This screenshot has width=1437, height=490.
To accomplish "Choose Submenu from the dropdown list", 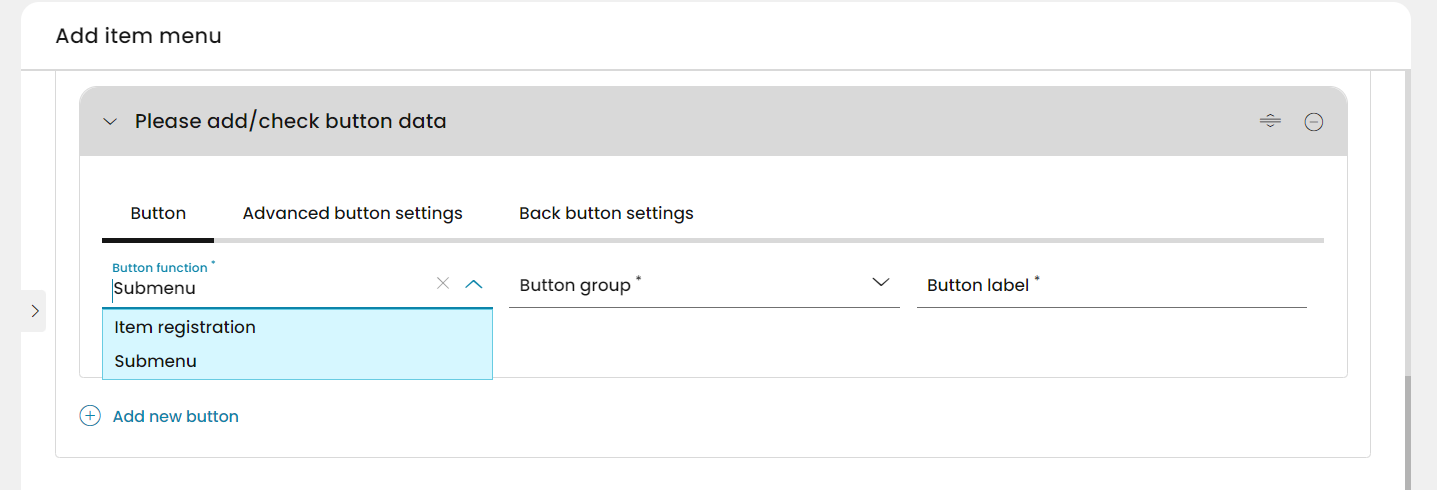I will 297,361.
